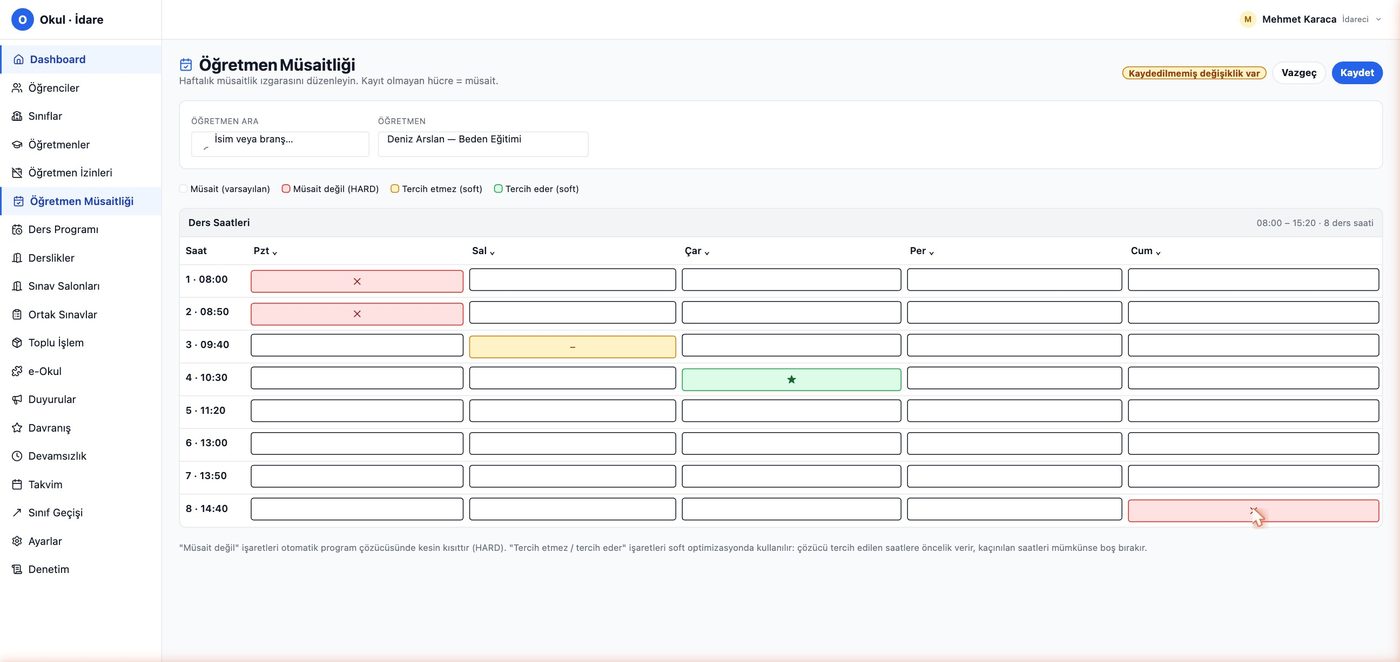Click the e-Okul puzzle icon

click(x=17, y=371)
